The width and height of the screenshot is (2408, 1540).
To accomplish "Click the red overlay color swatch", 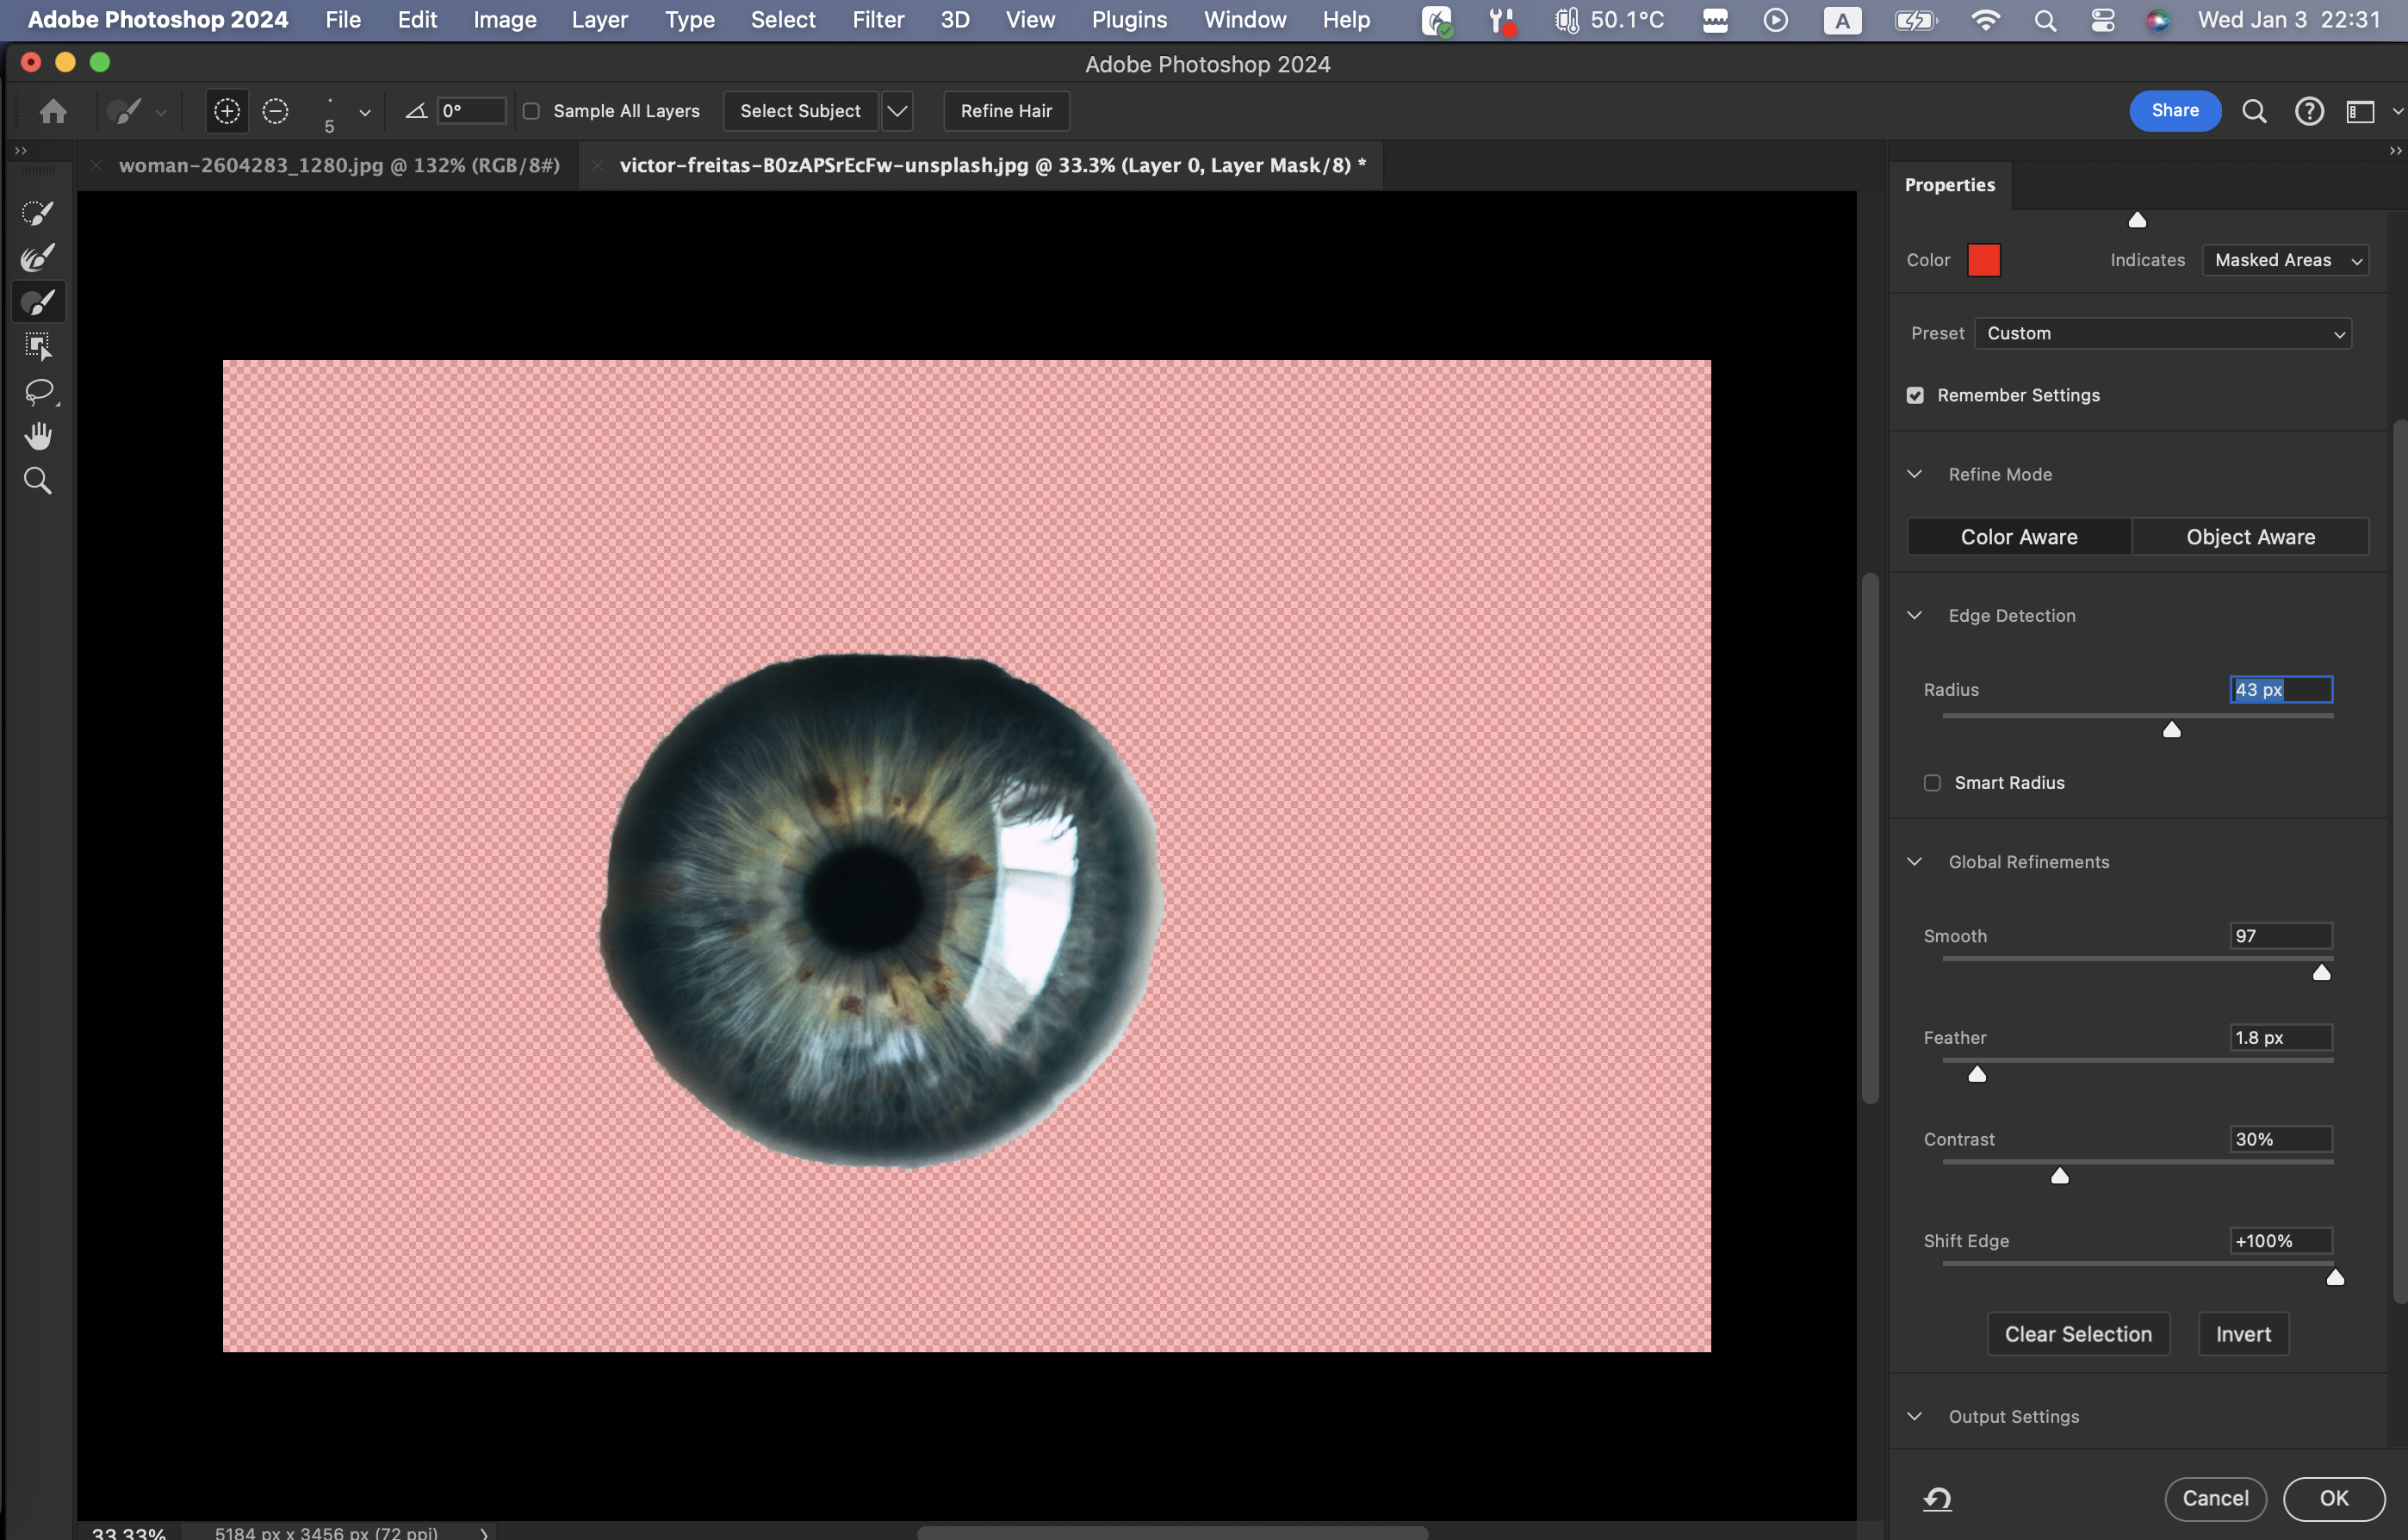I will tap(1983, 260).
